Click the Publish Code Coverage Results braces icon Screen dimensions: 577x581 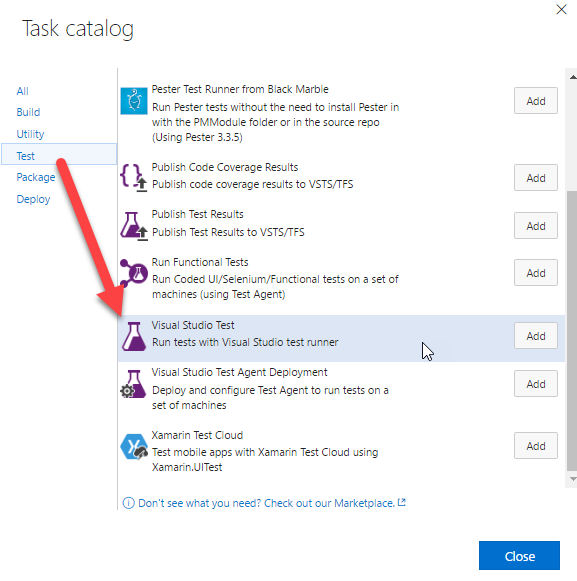pyautogui.click(x=133, y=177)
